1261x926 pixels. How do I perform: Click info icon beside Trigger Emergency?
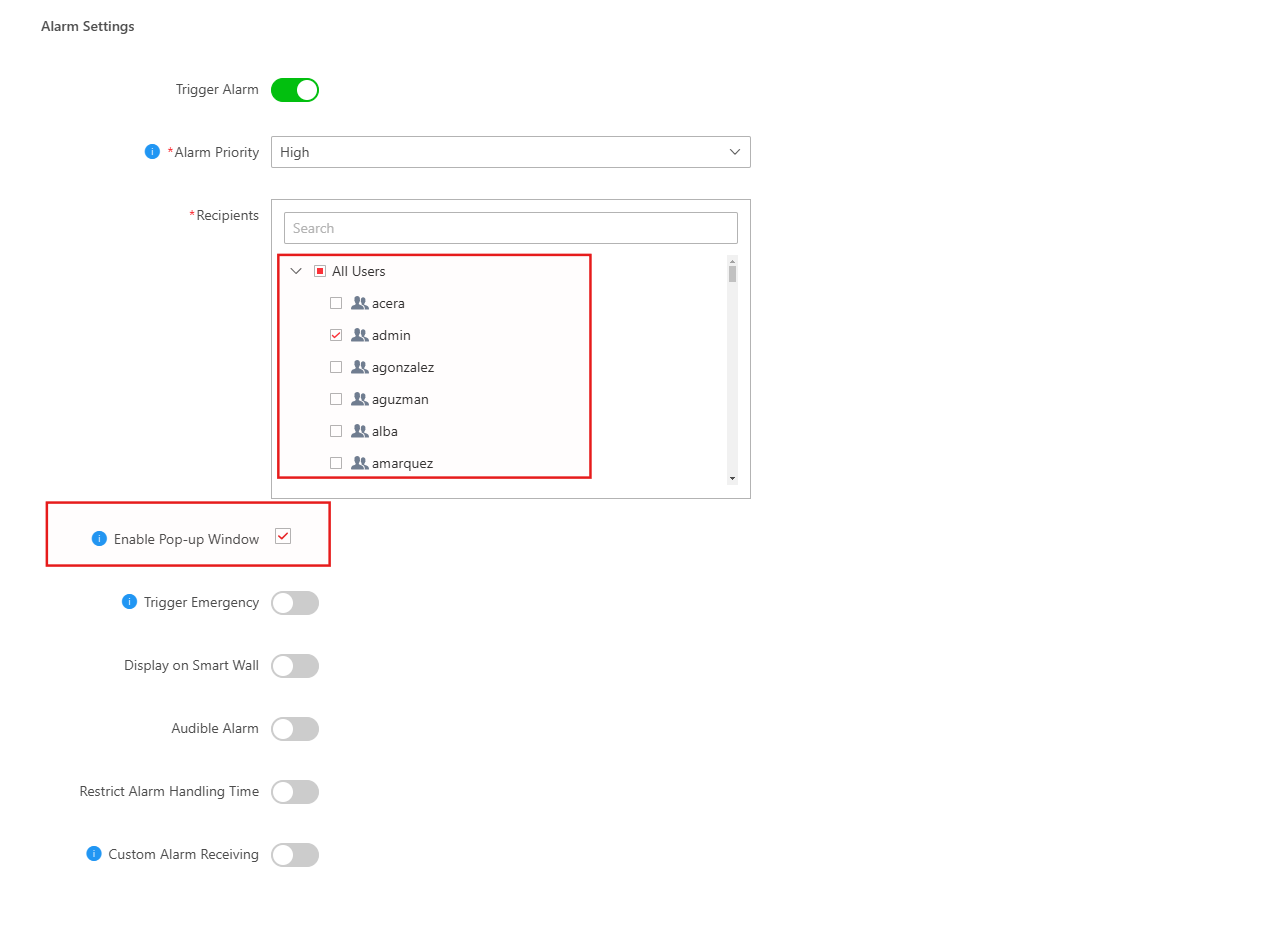click(129, 602)
